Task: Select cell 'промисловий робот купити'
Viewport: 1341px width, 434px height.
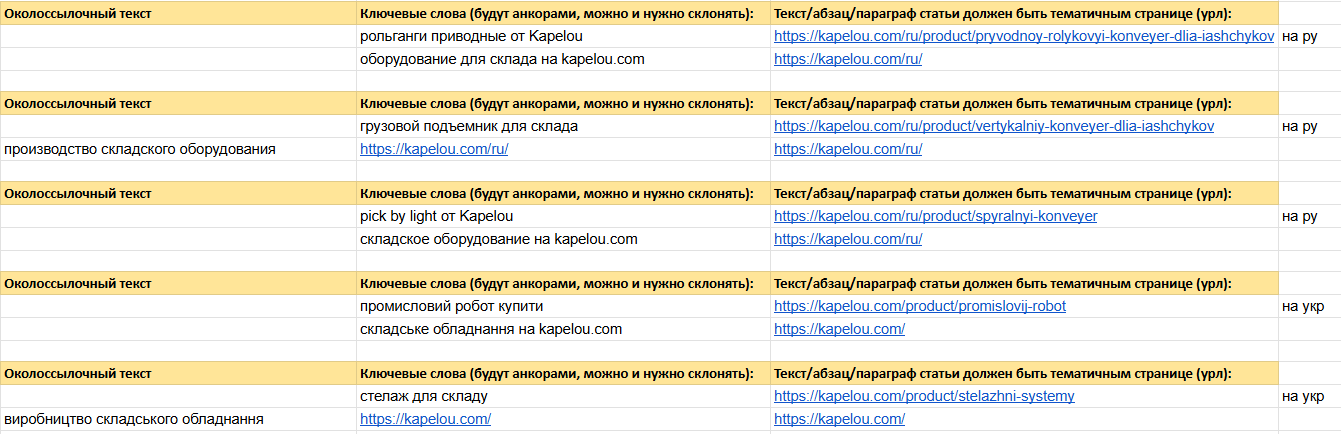Action: 564,306
